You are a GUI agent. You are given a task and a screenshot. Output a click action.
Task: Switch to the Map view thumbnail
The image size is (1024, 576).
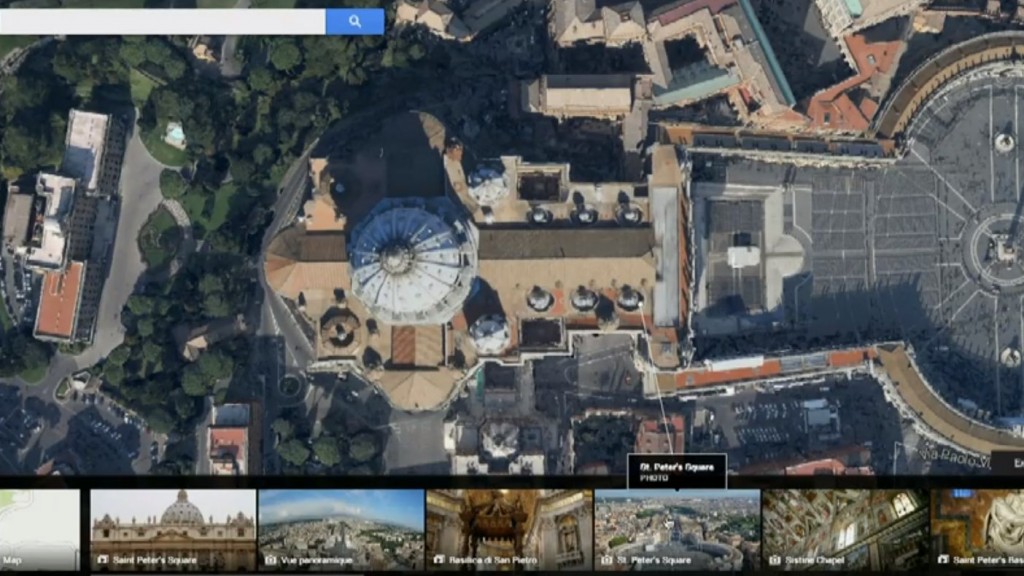tap(39, 530)
